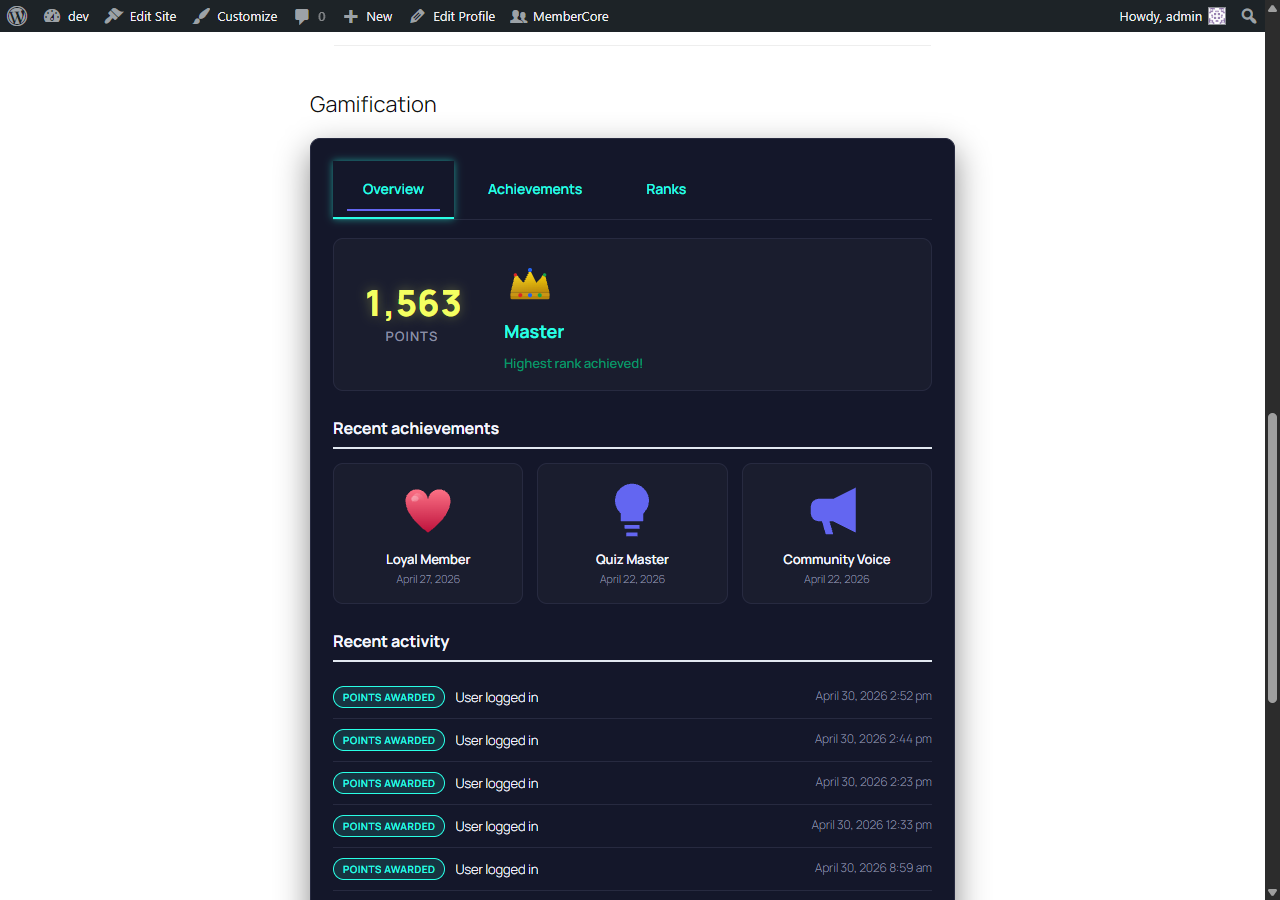Click the admin avatar image
Image resolution: width=1280 pixels, height=900 pixels.
click(1217, 16)
